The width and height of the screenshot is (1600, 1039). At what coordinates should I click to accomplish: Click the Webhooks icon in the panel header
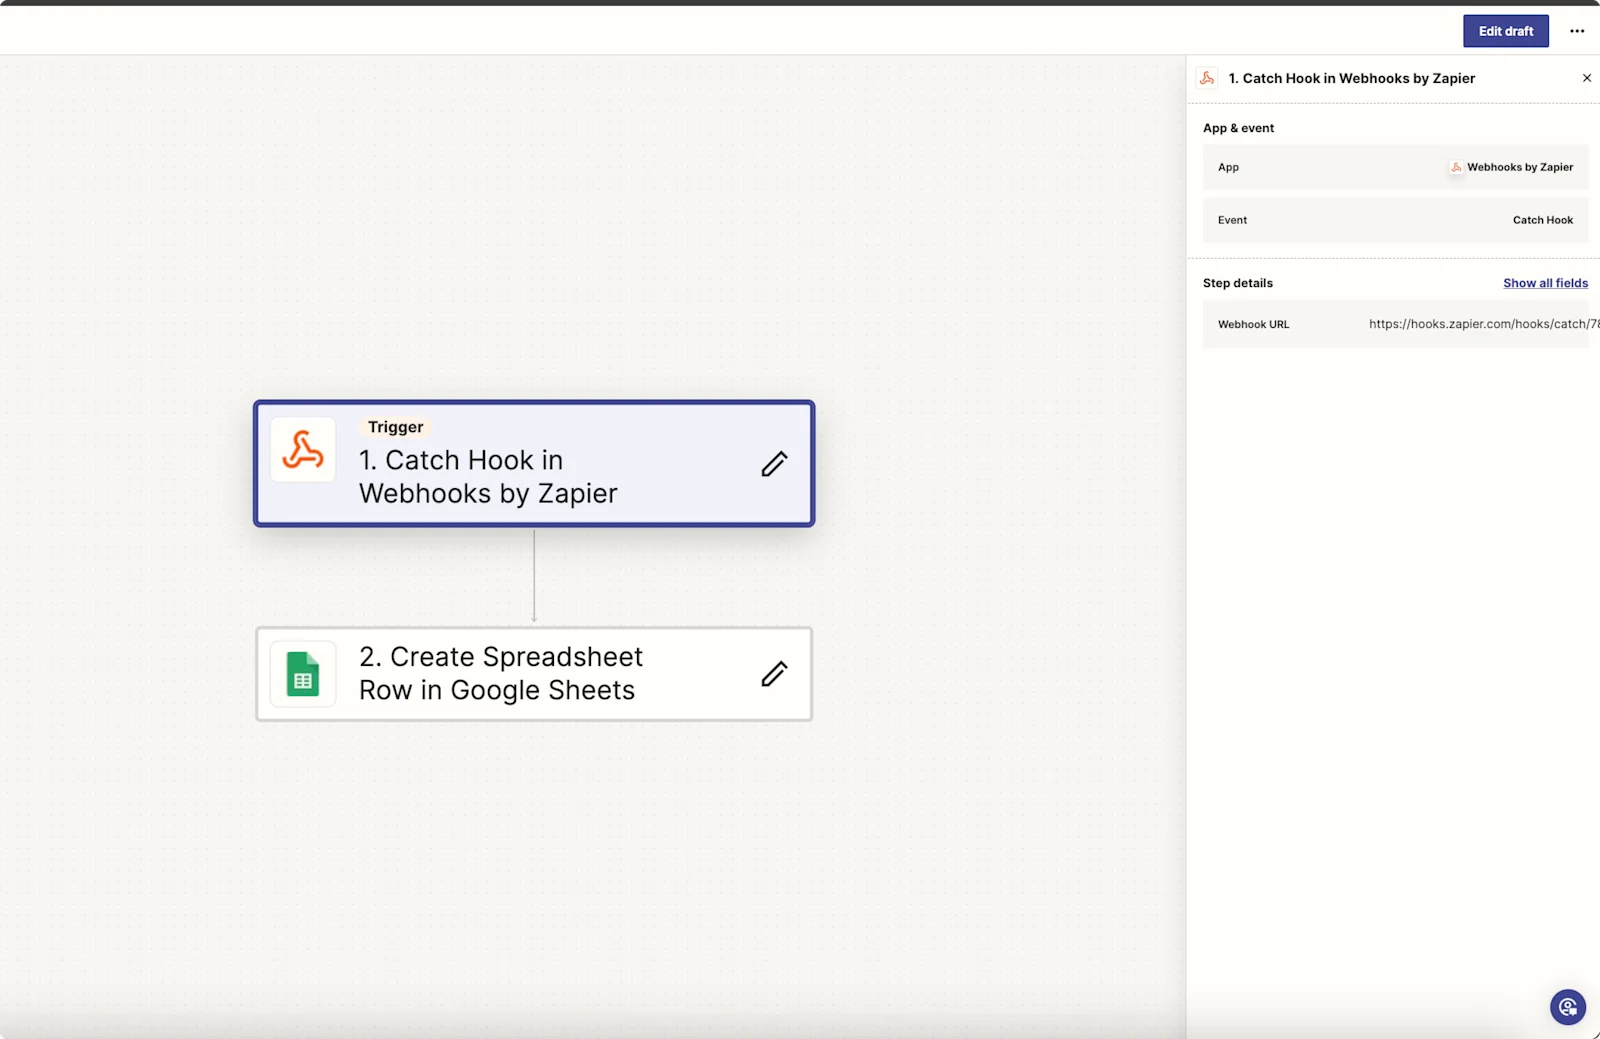click(x=1207, y=77)
